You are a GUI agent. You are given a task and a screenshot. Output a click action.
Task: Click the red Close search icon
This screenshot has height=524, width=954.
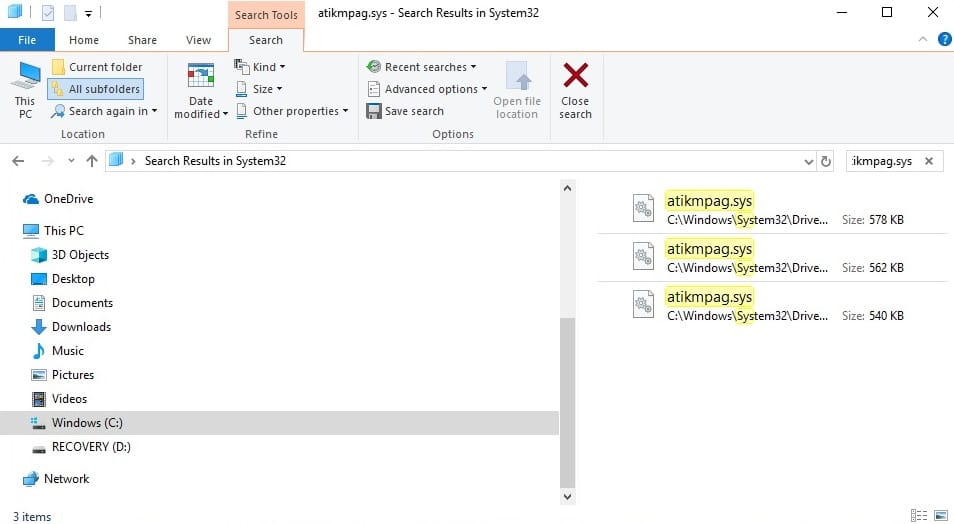pyautogui.click(x=575, y=77)
